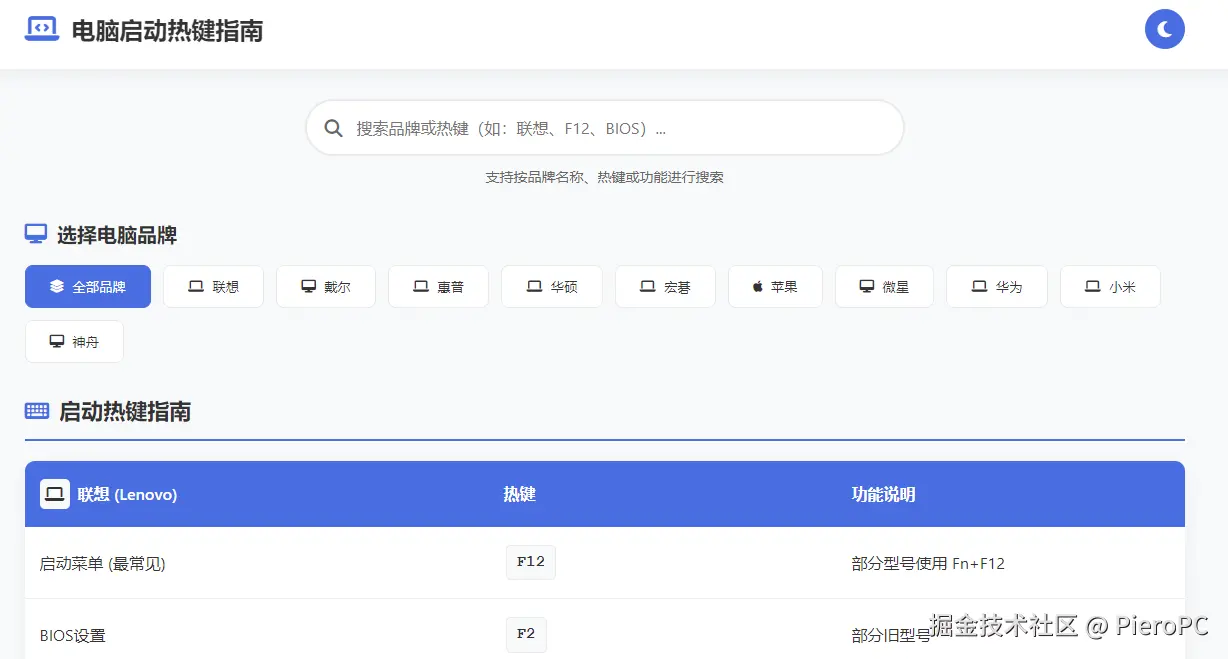Viewport: 1228px width, 659px height.
Task: Filter by 戴尔 brand
Action: click(326, 287)
